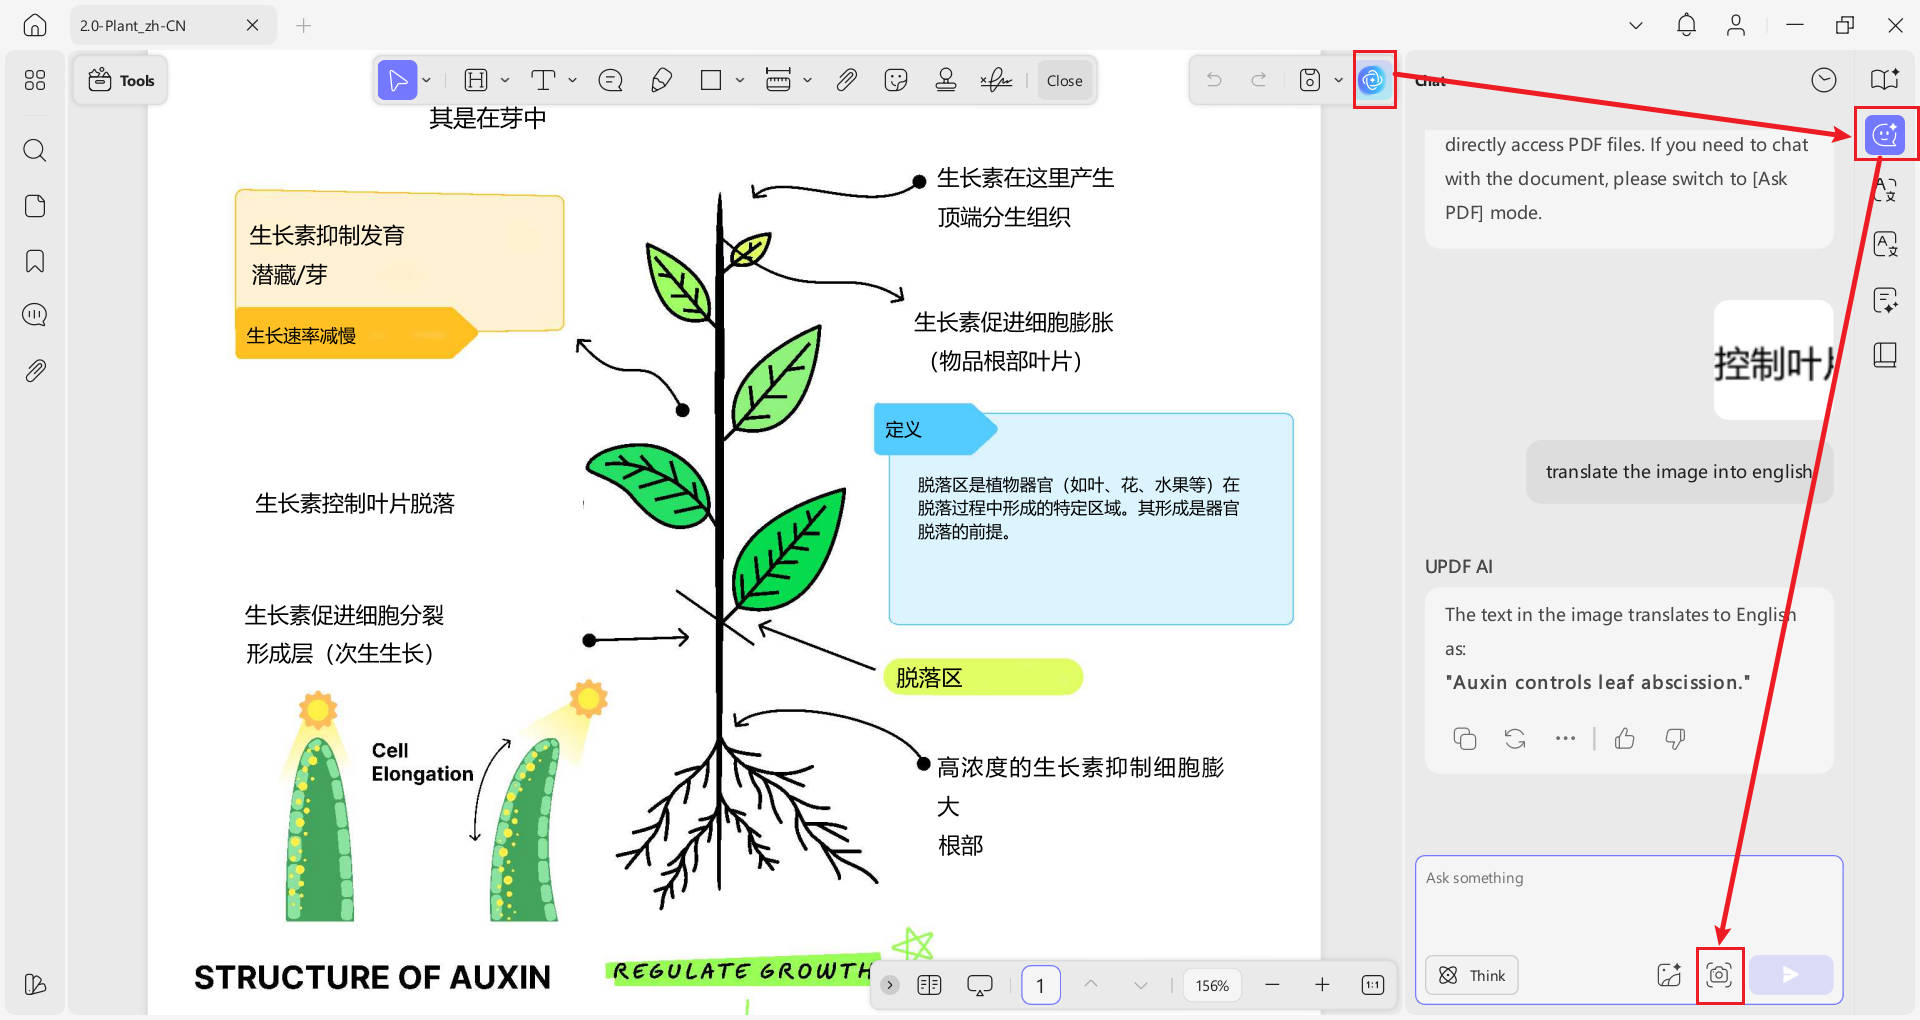Regenerate the UPDF AI response
The height and width of the screenshot is (1020, 1920).
click(x=1515, y=739)
